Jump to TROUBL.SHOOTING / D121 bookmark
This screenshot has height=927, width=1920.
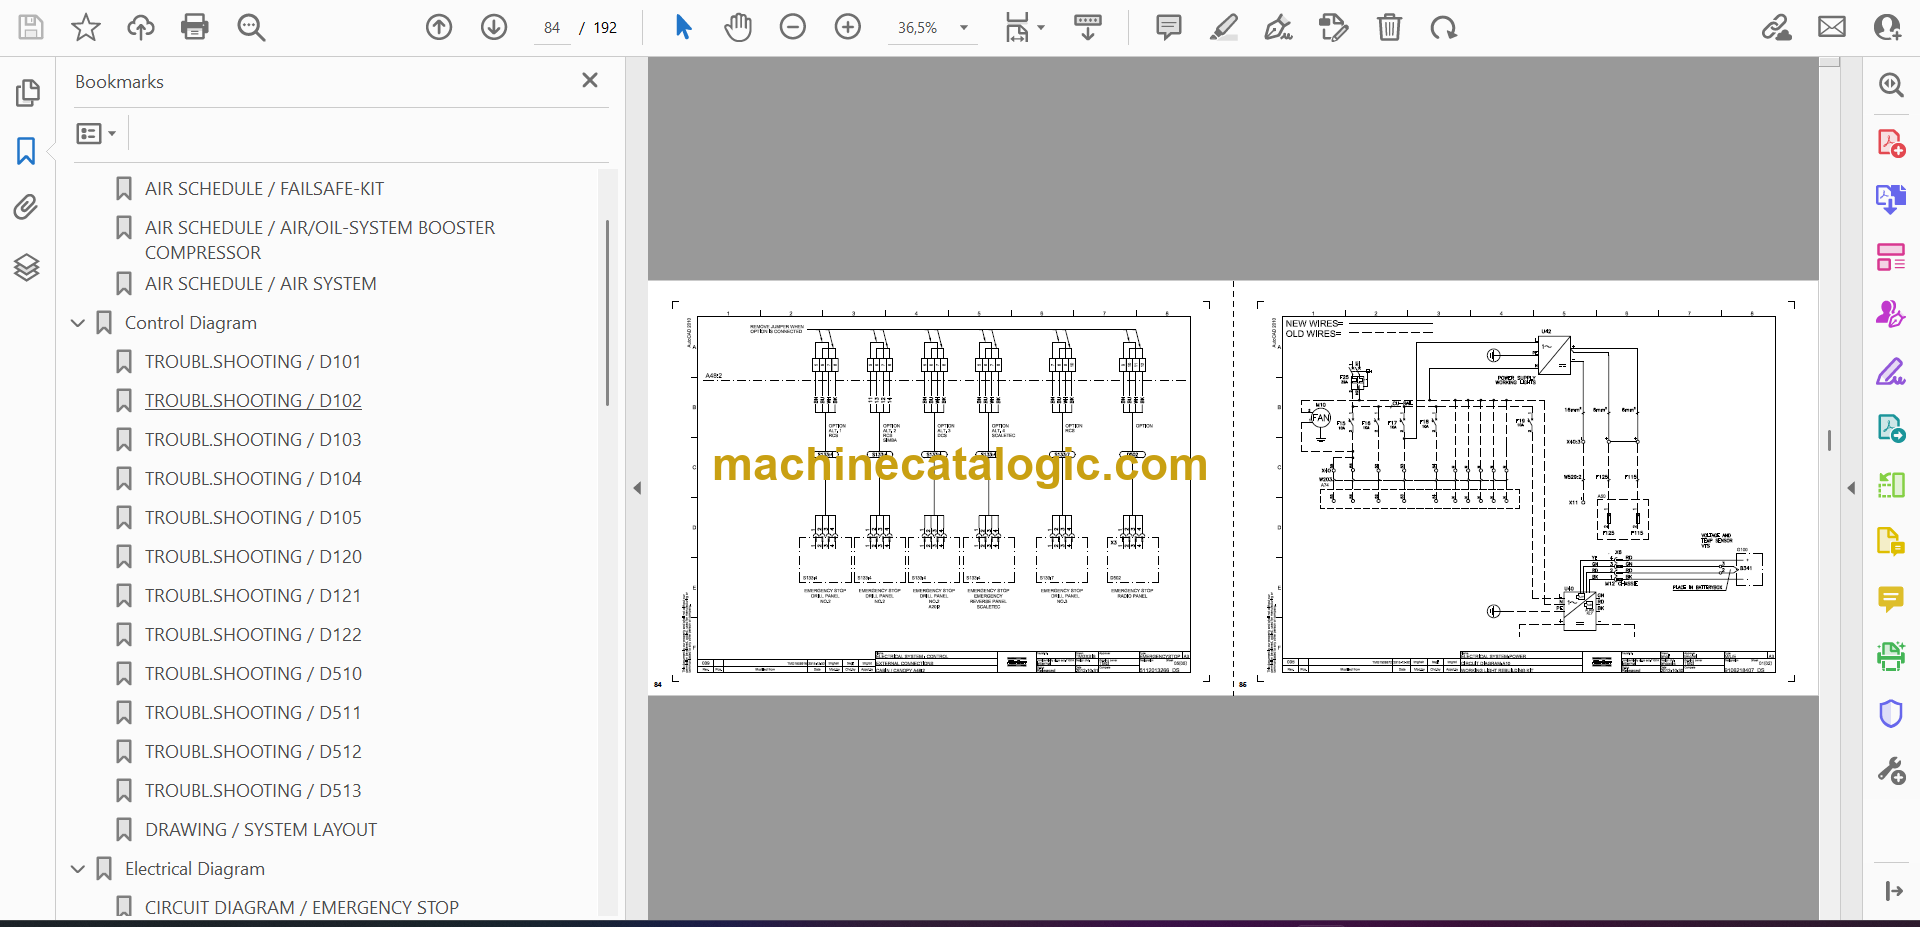253,595
